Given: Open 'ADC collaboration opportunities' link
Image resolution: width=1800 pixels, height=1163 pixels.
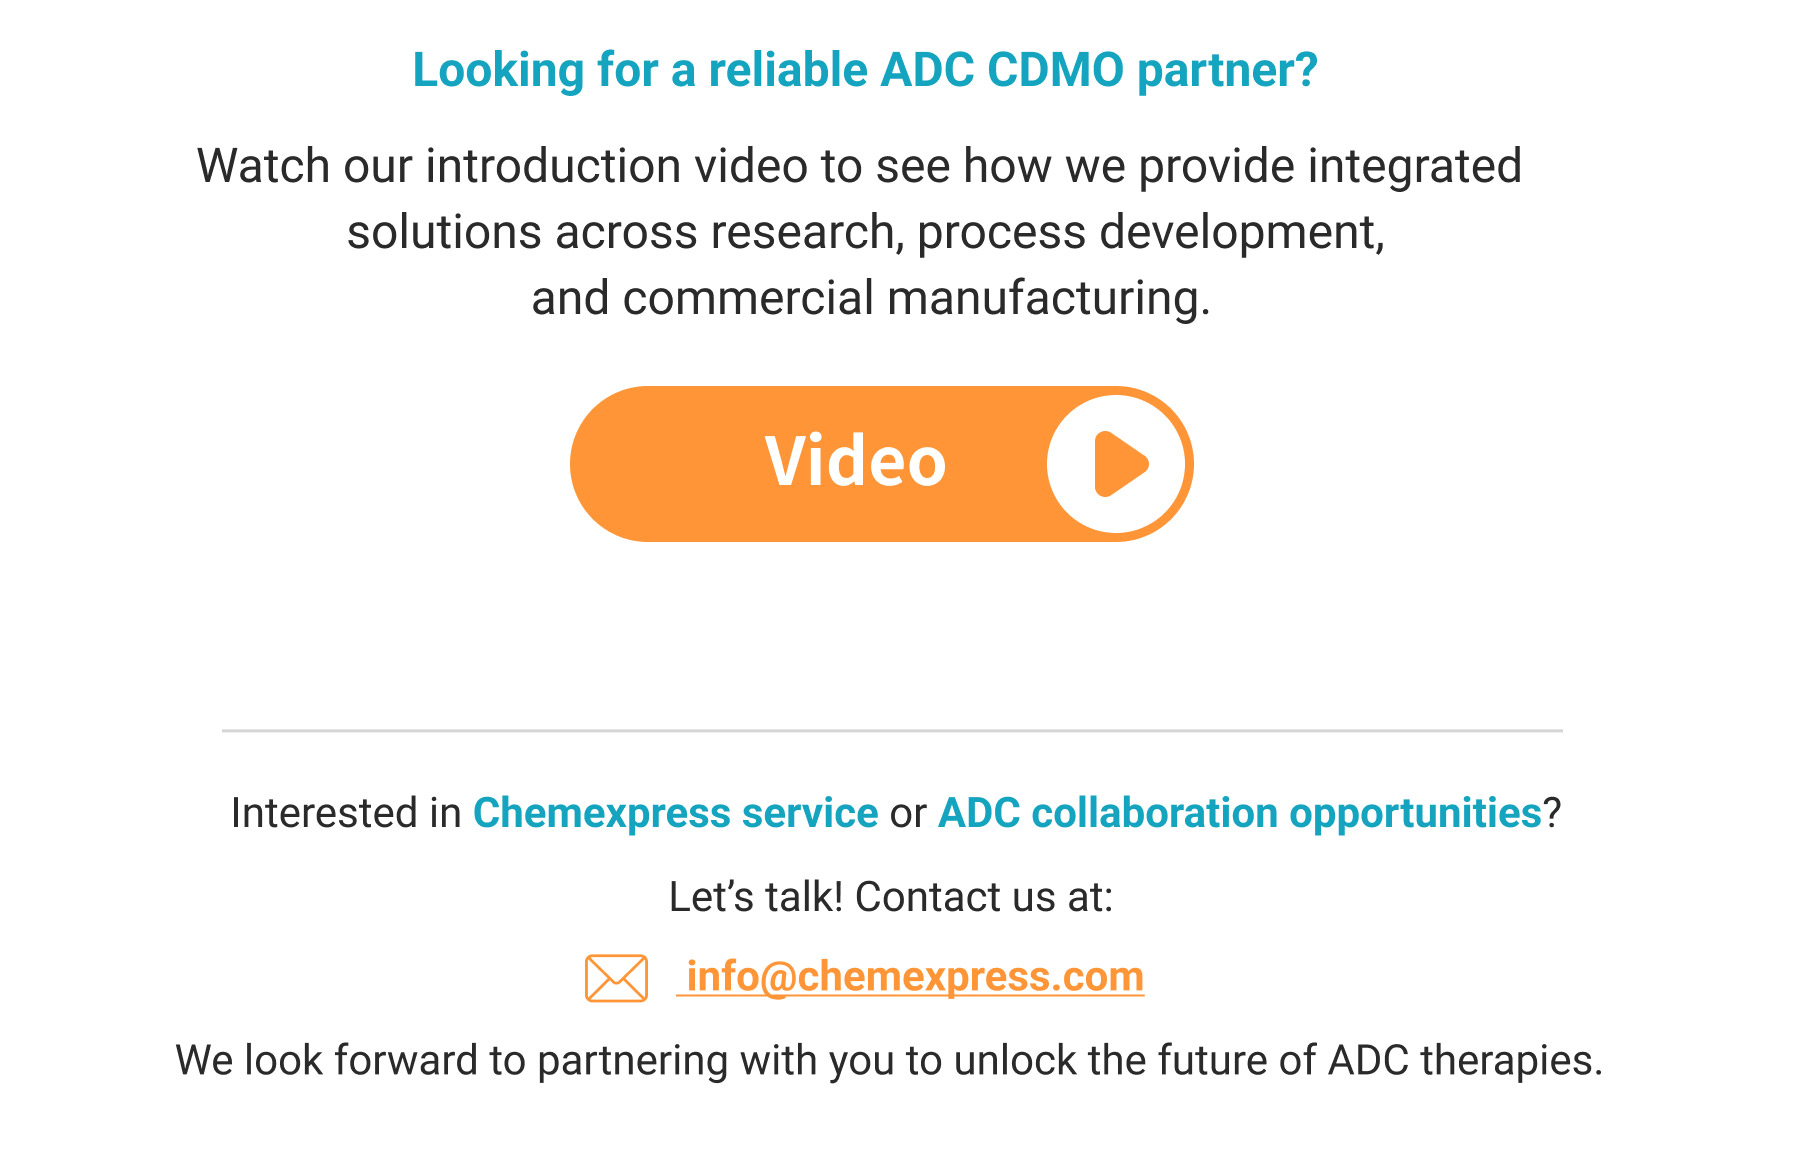Looking at the screenshot, I should point(1240,813).
